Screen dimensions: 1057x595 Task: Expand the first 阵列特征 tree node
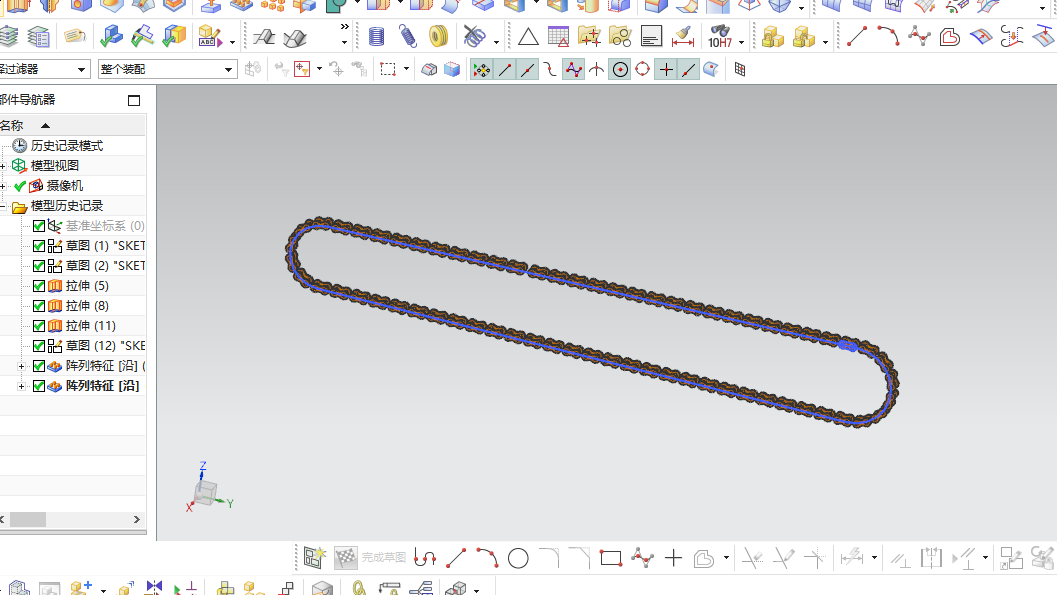tap(22, 367)
